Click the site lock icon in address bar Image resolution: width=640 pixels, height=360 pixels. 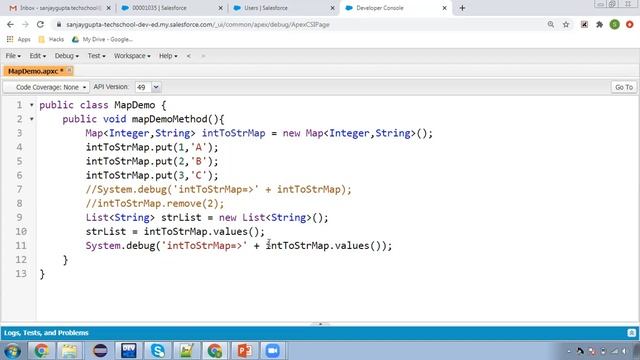coord(59,24)
